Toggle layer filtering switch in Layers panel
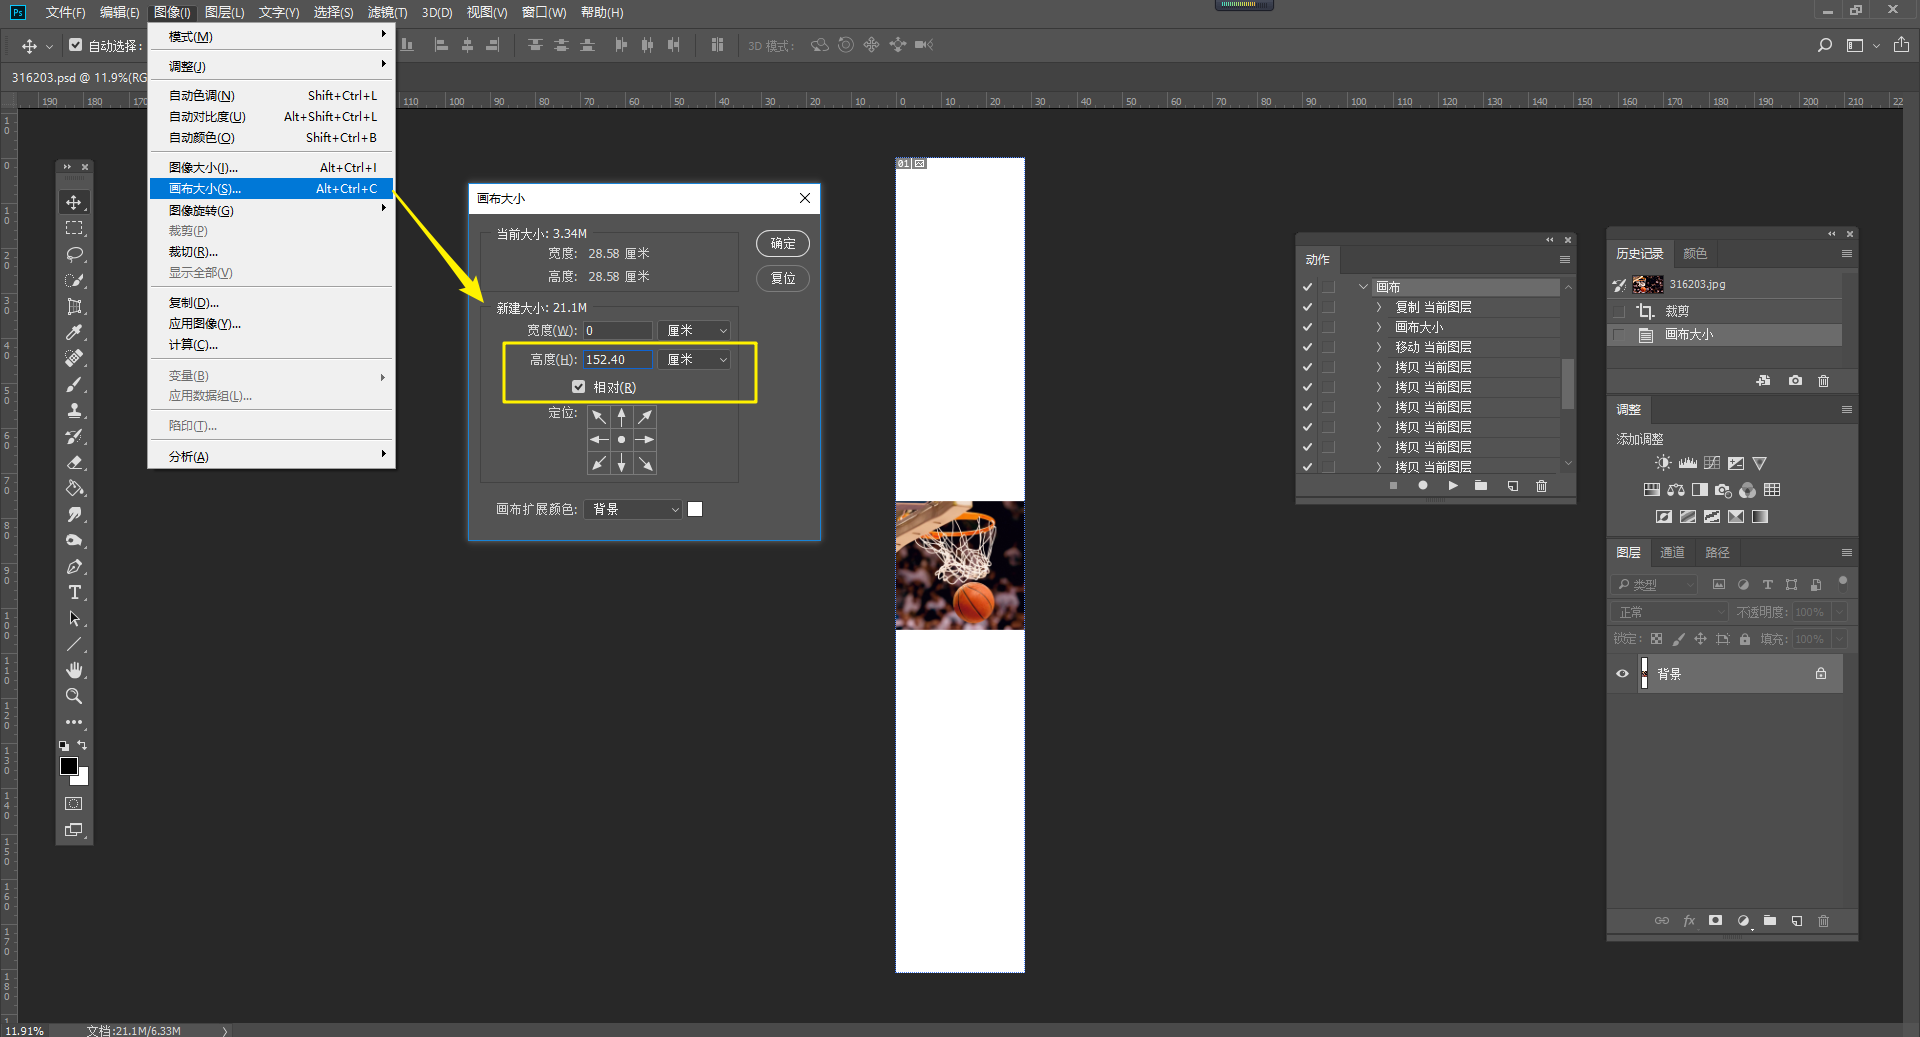The width and height of the screenshot is (1920, 1037). pyautogui.click(x=1843, y=581)
